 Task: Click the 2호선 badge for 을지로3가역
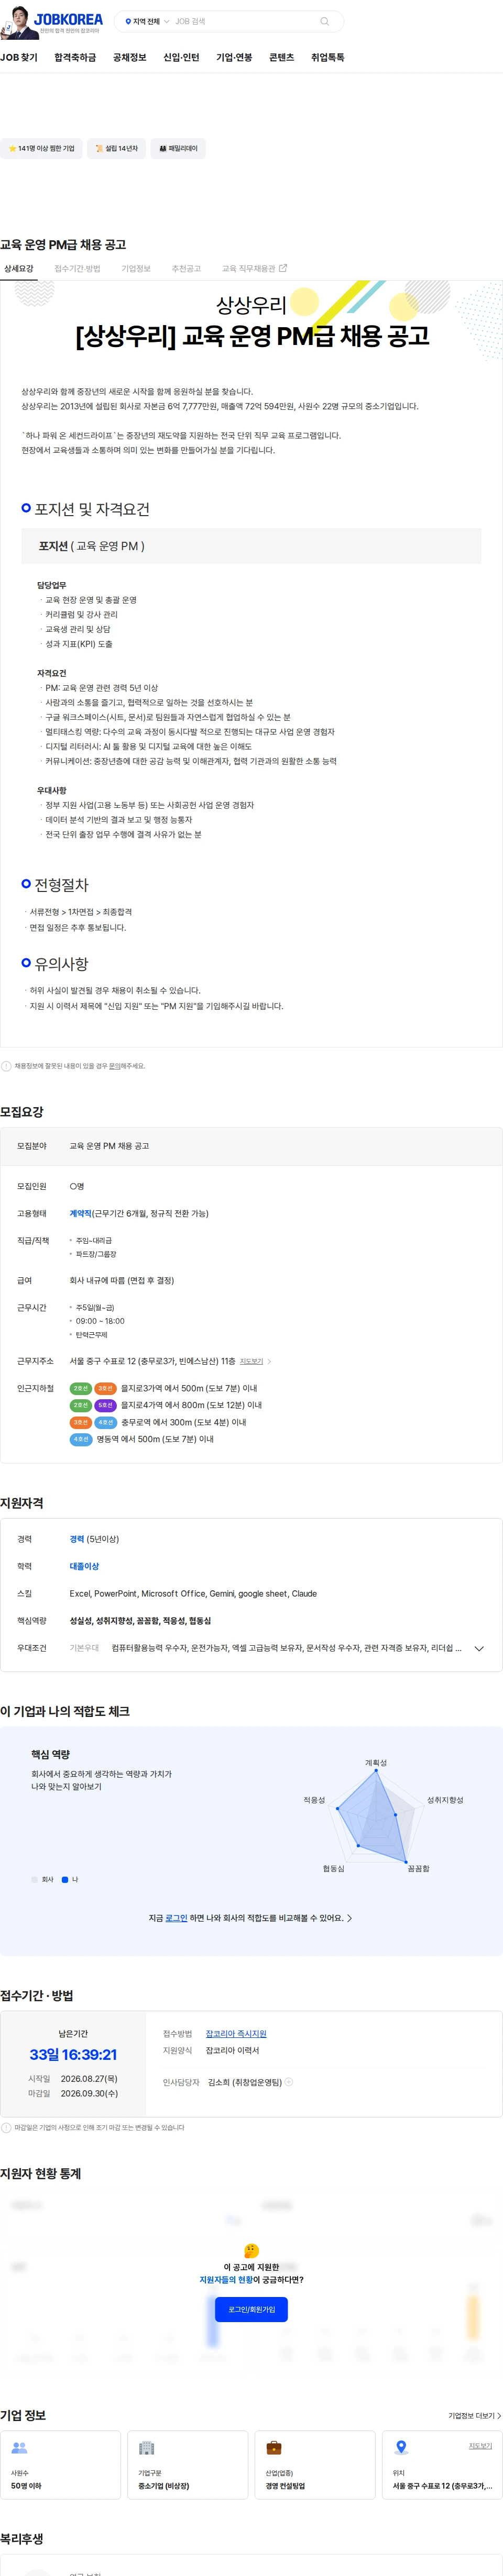80,1388
